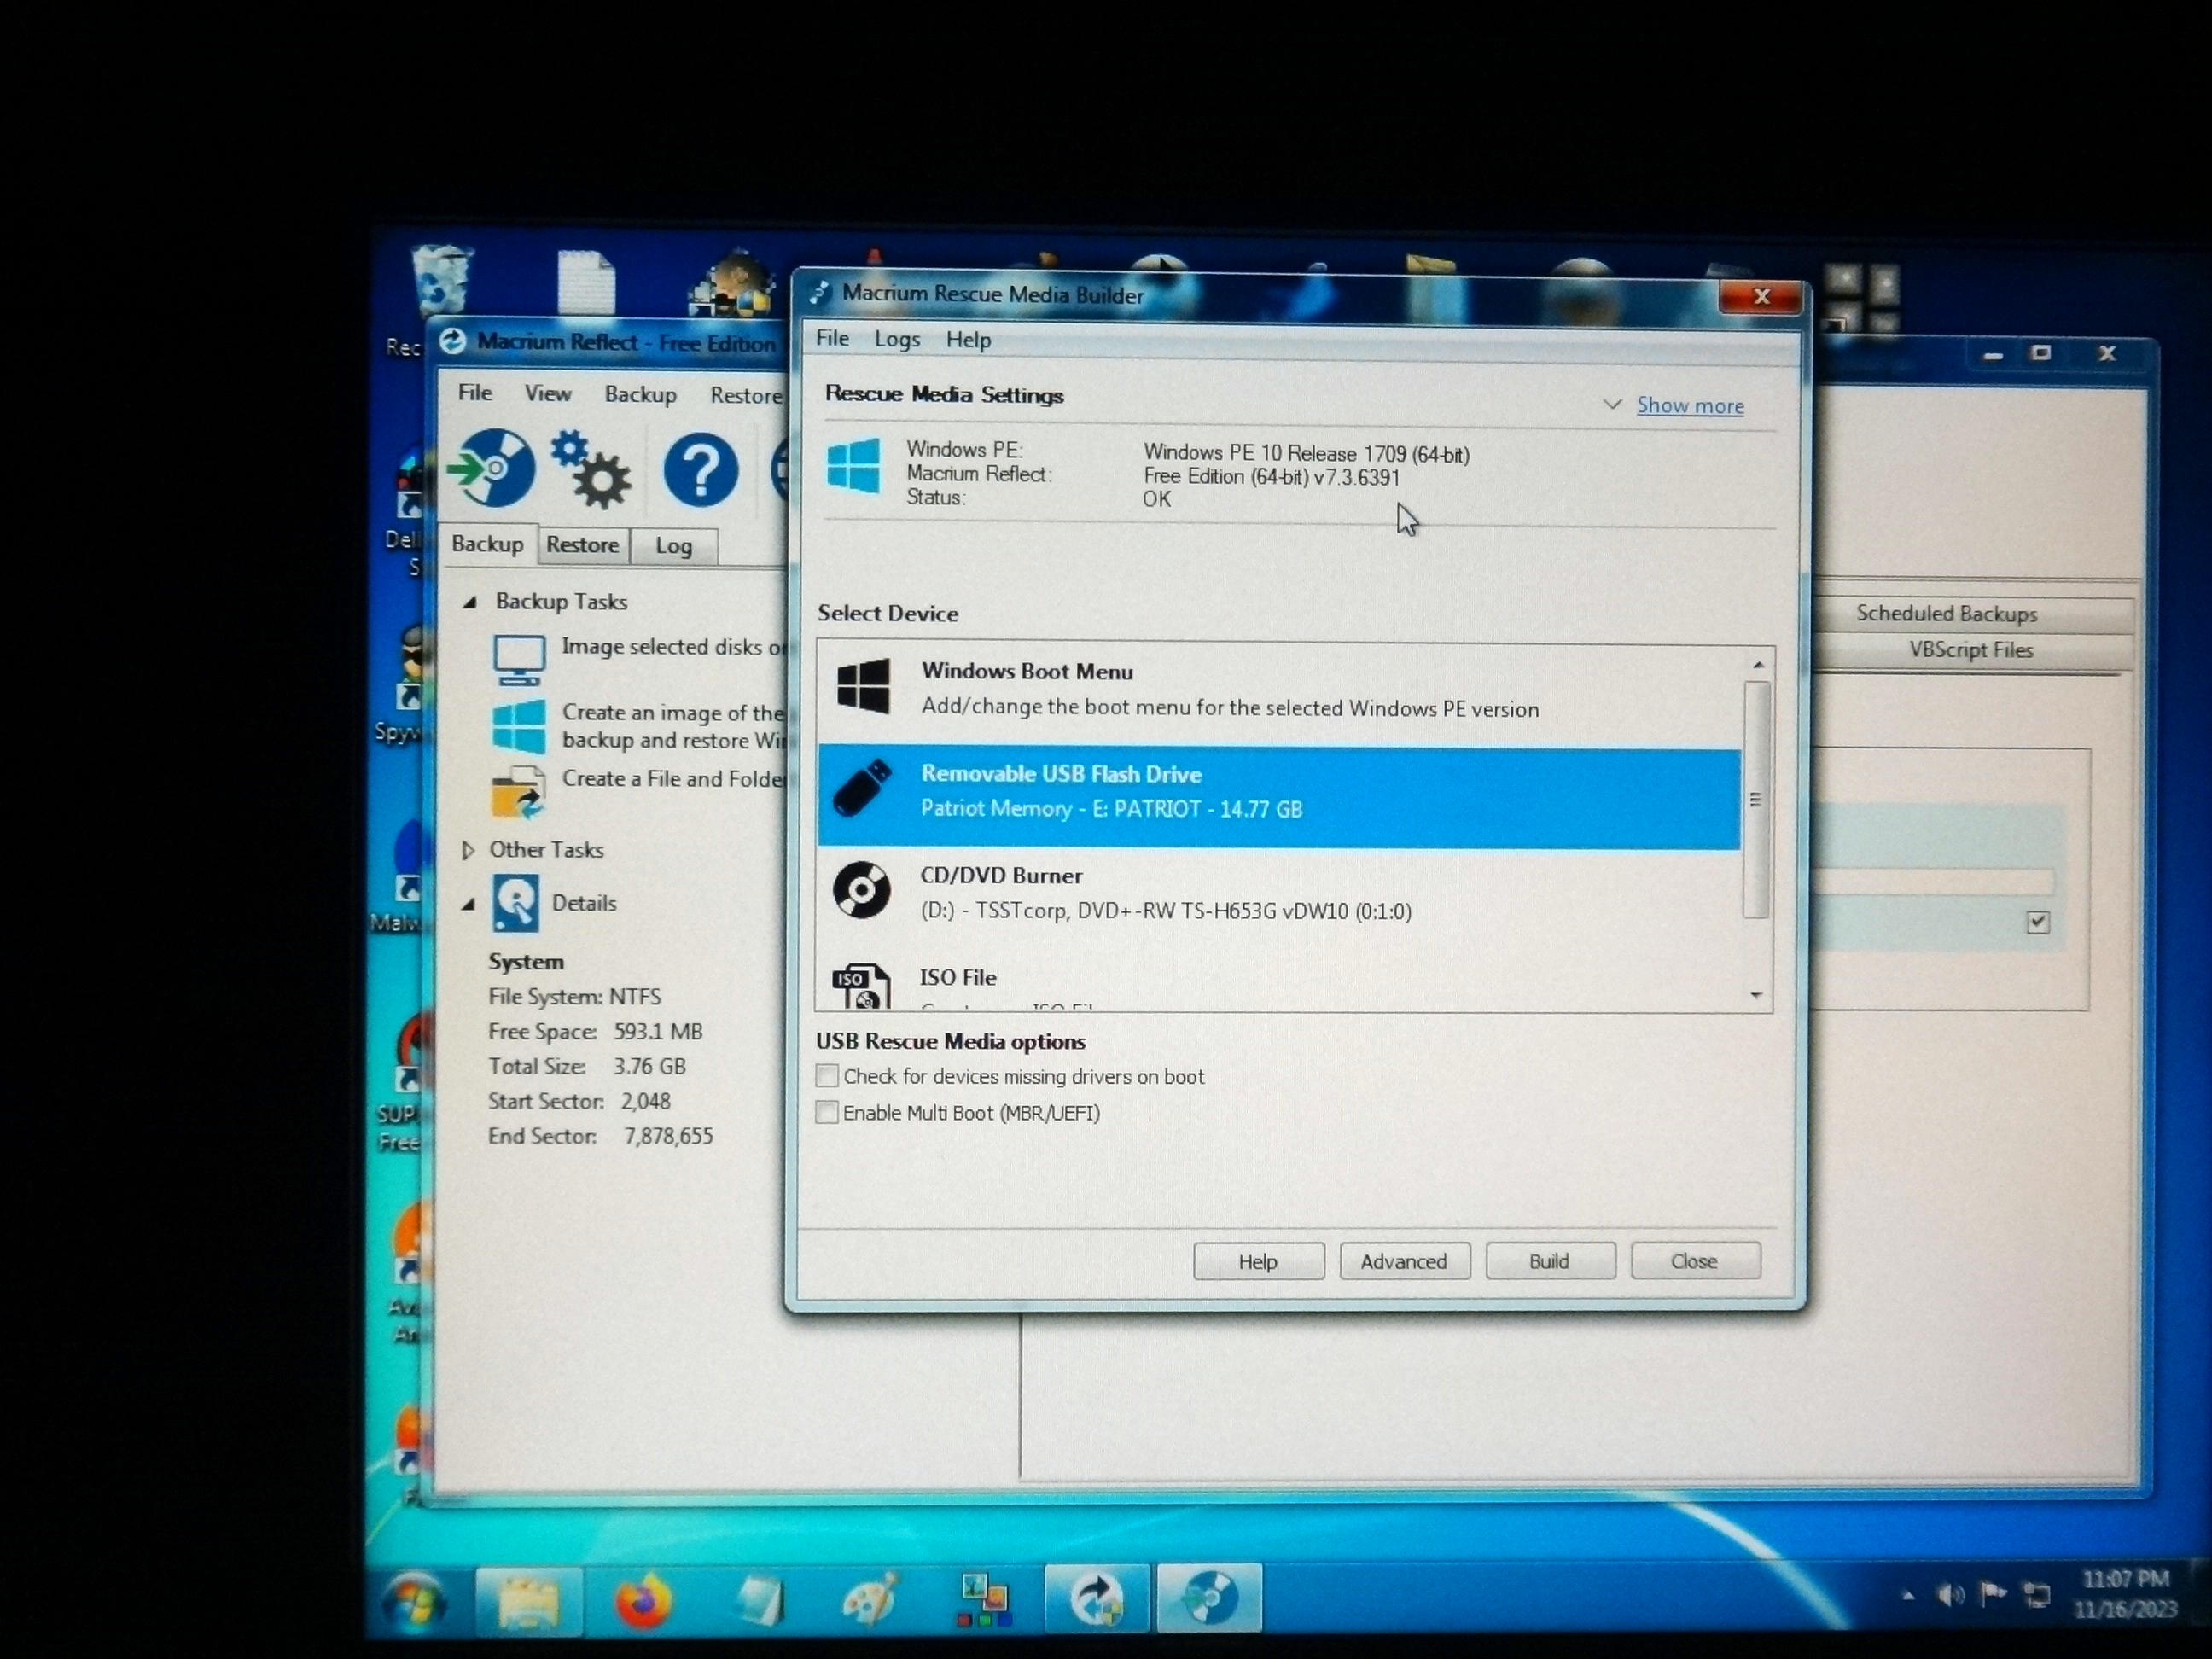This screenshot has height=1659, width=2212.
Task: Open the Recycle Bin desktop icon
Action: [440, 280]
